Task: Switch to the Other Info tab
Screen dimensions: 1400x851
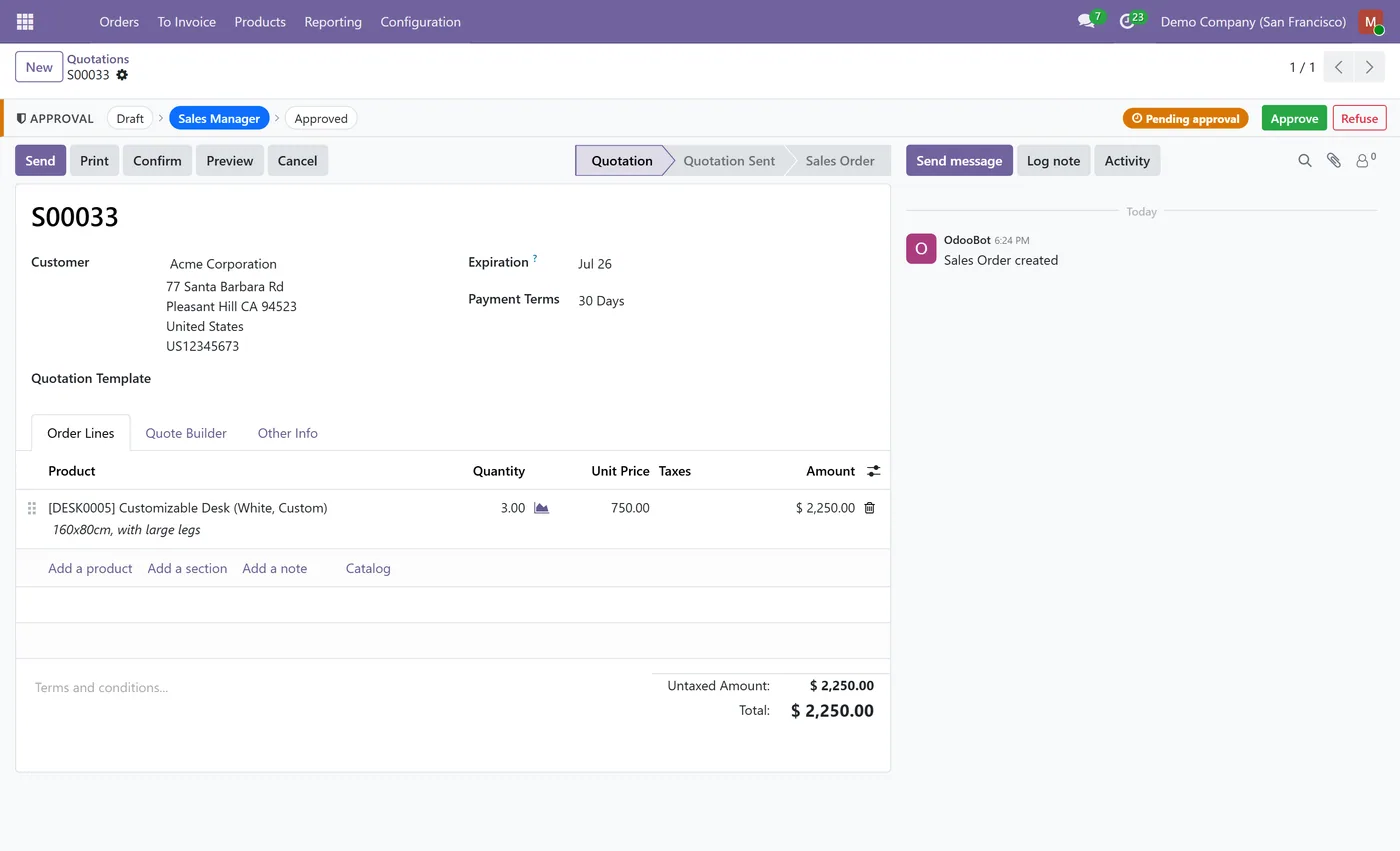Action: (x=288, y=433)
